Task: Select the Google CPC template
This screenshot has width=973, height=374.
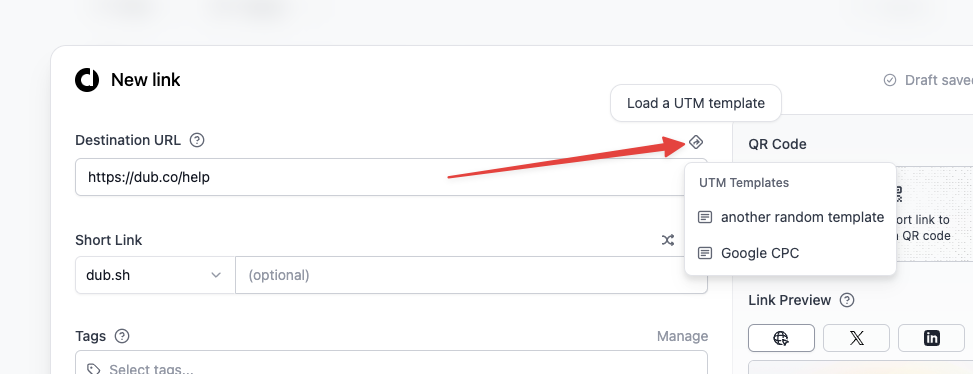Action: click(791, 253)
